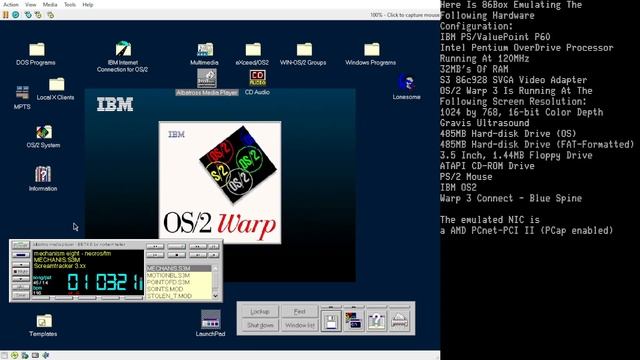The image size is (640, 360).
Task: Select MECHANIS.S3M in the playlist
Action: (179, 269)
